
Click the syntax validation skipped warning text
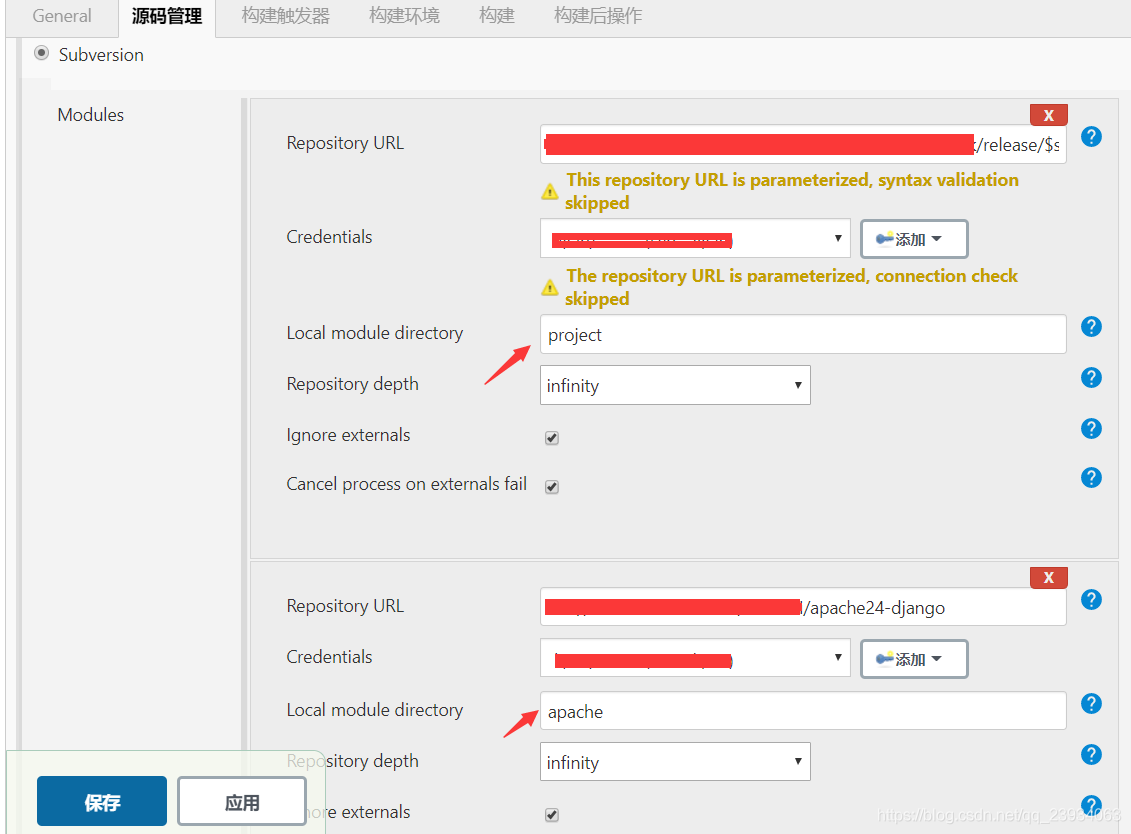click(x=792, y=191)
